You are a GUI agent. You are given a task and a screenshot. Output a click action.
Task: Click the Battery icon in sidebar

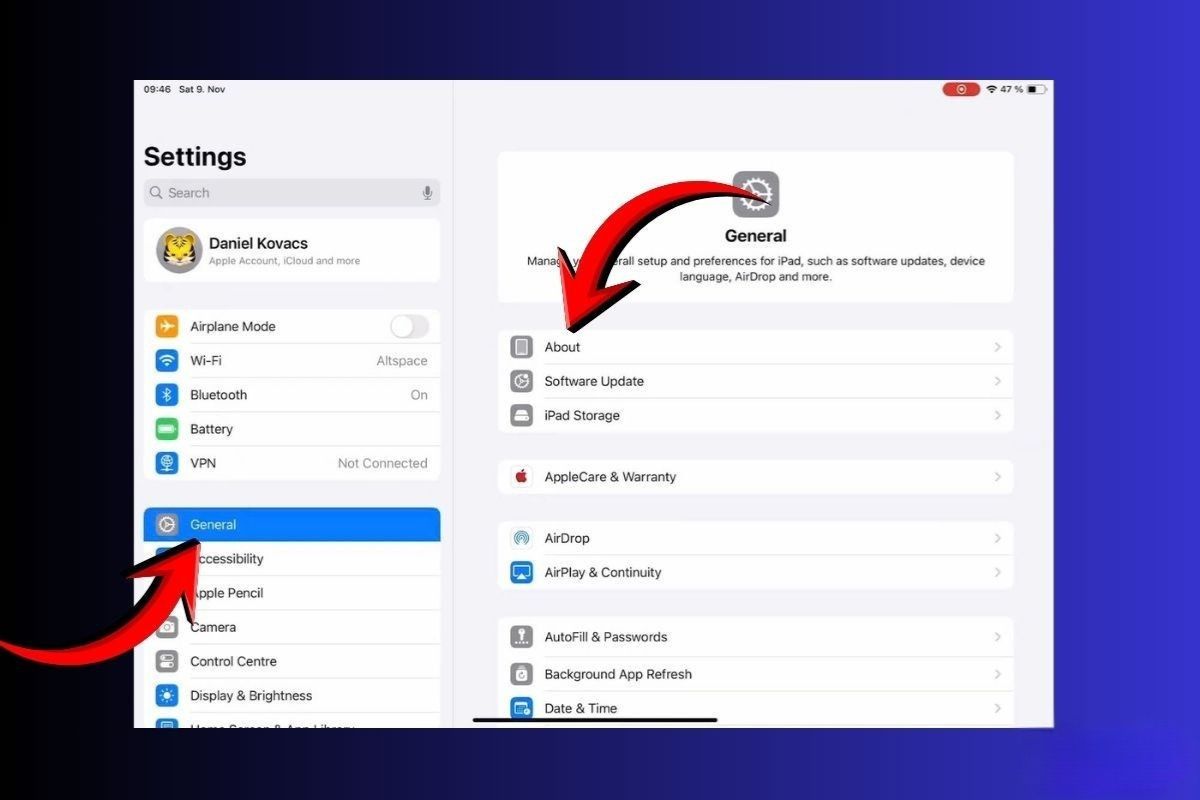click(168, 428)
